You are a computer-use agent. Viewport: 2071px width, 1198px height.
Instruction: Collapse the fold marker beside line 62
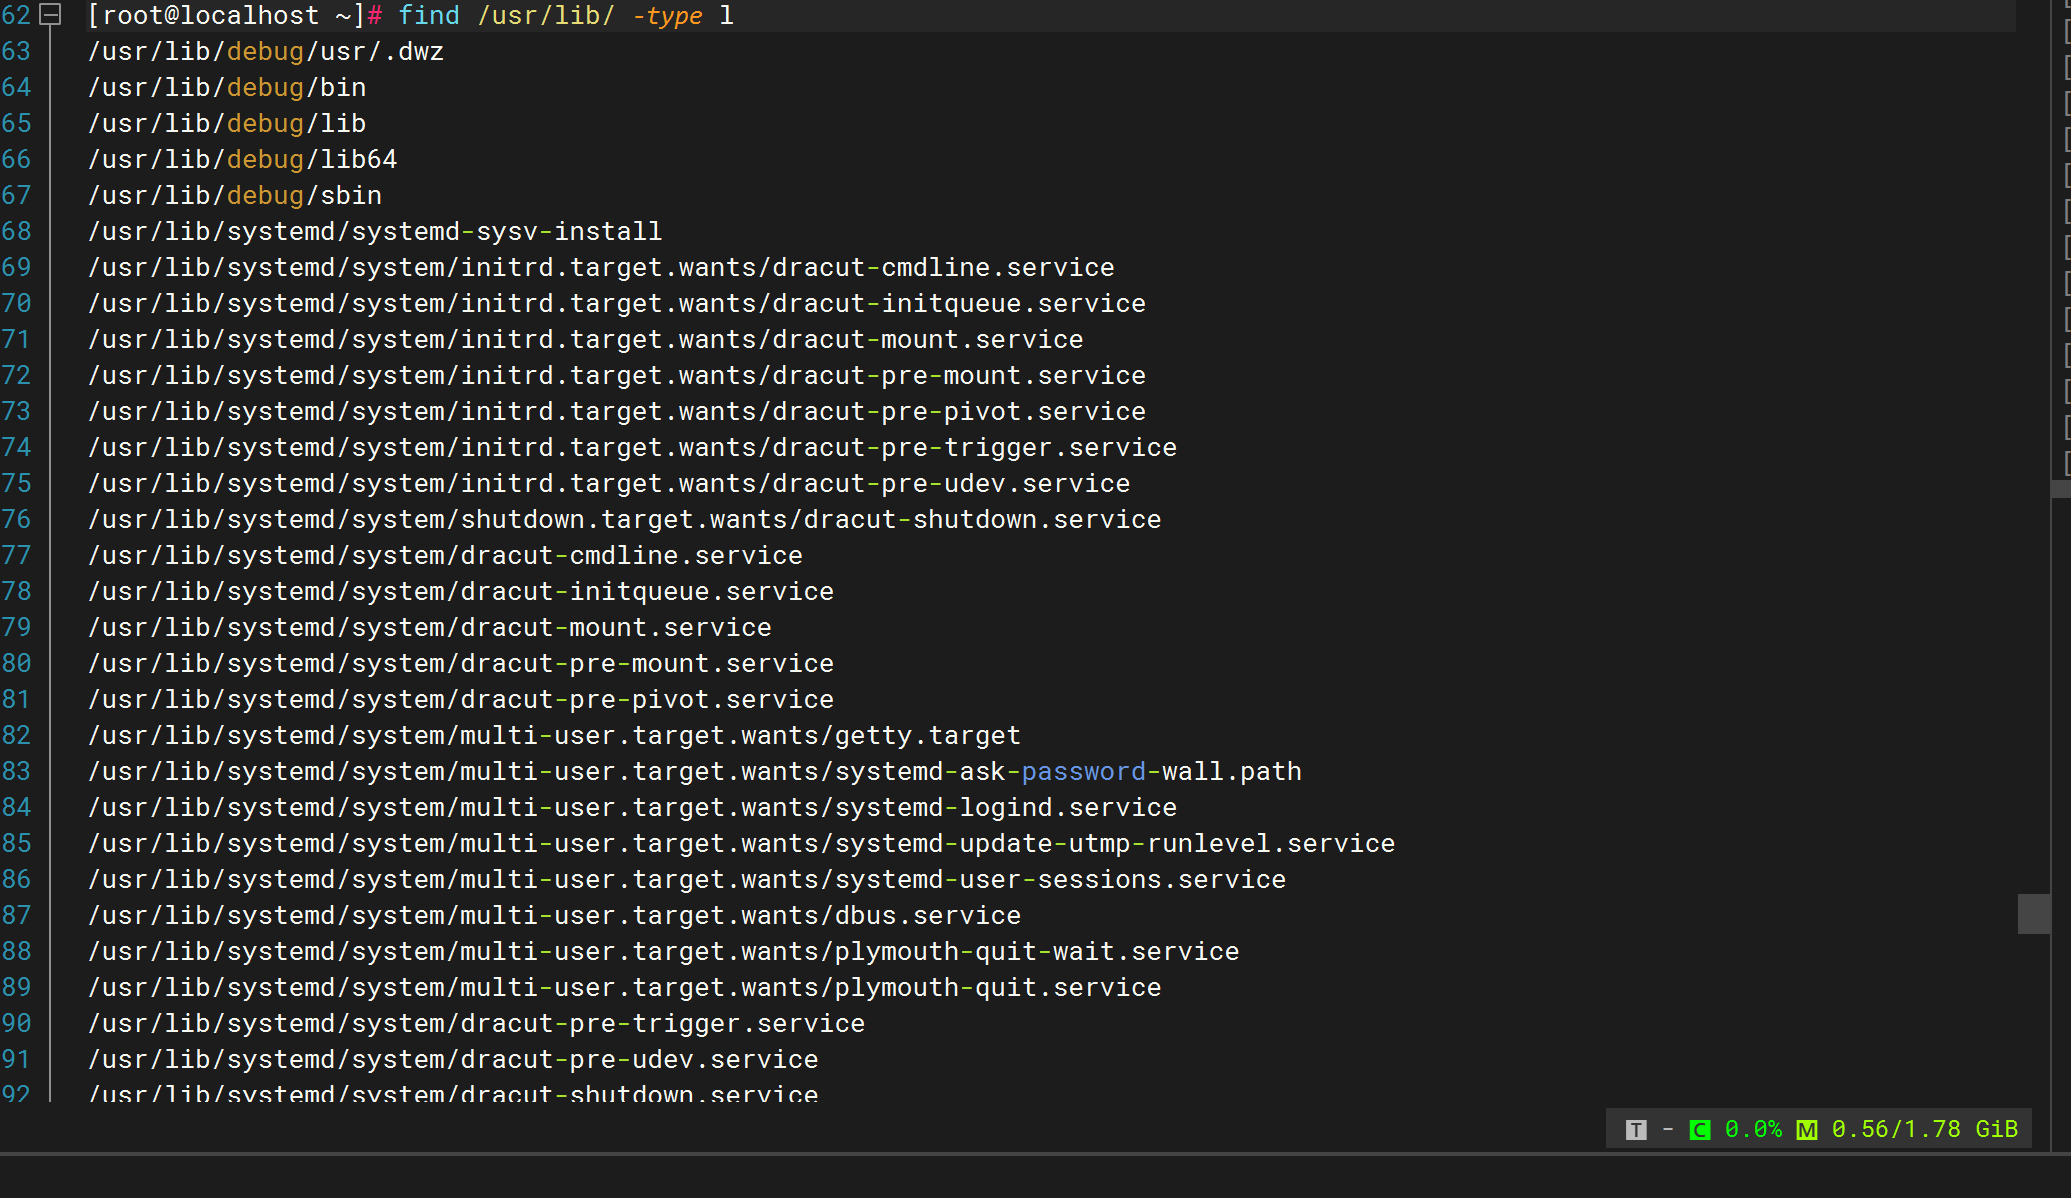click(x=50, y=15)
